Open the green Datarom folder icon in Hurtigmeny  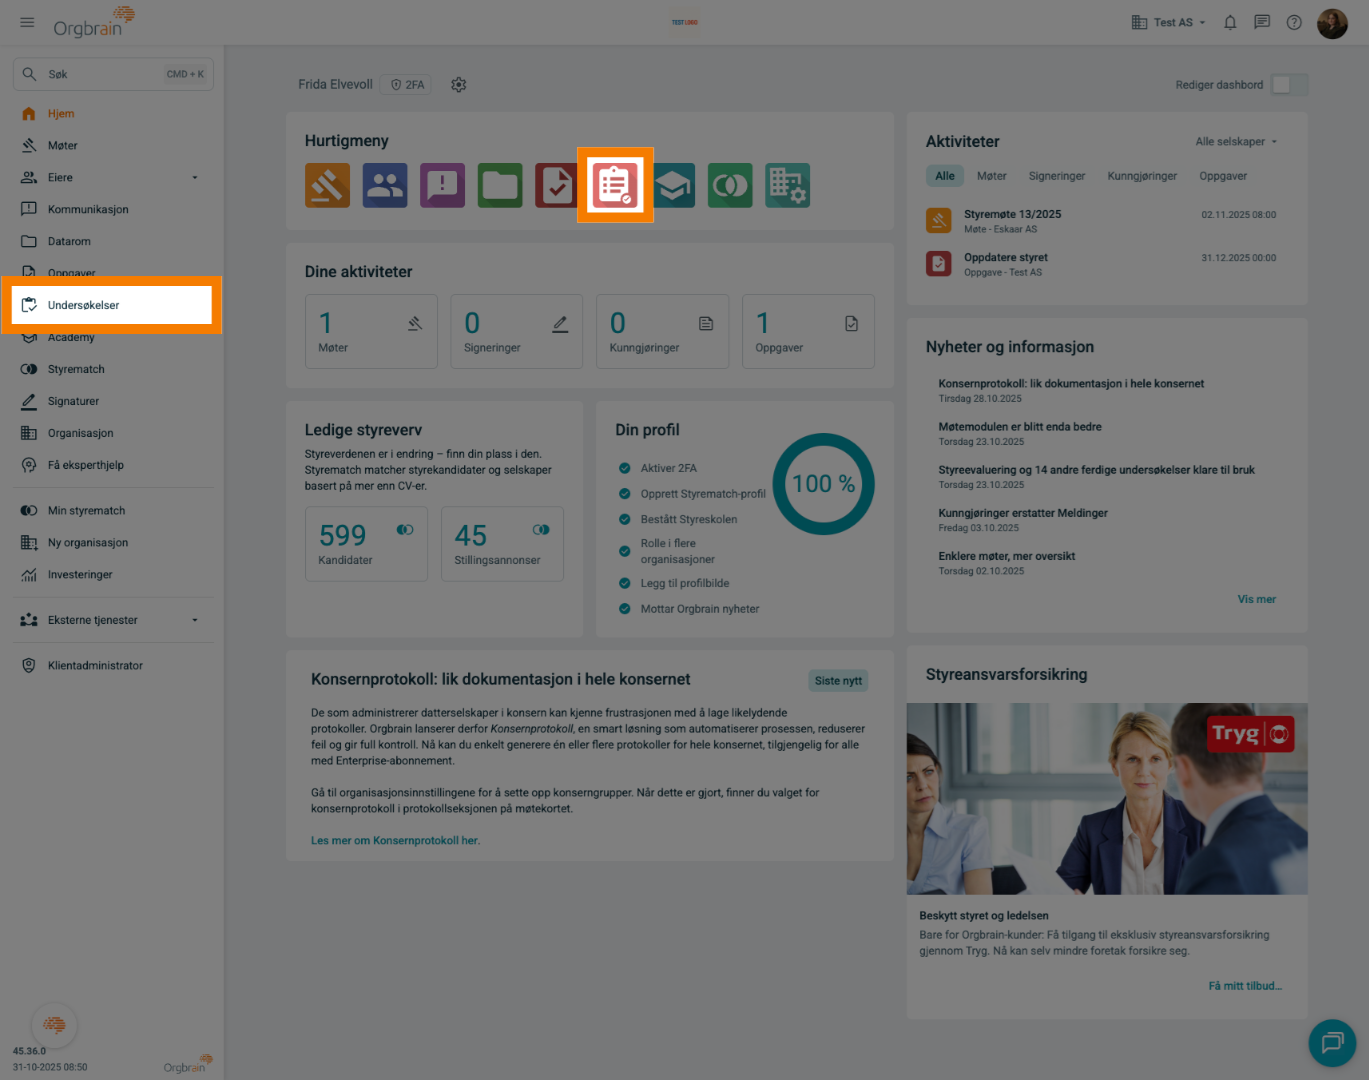pos(500,185)
